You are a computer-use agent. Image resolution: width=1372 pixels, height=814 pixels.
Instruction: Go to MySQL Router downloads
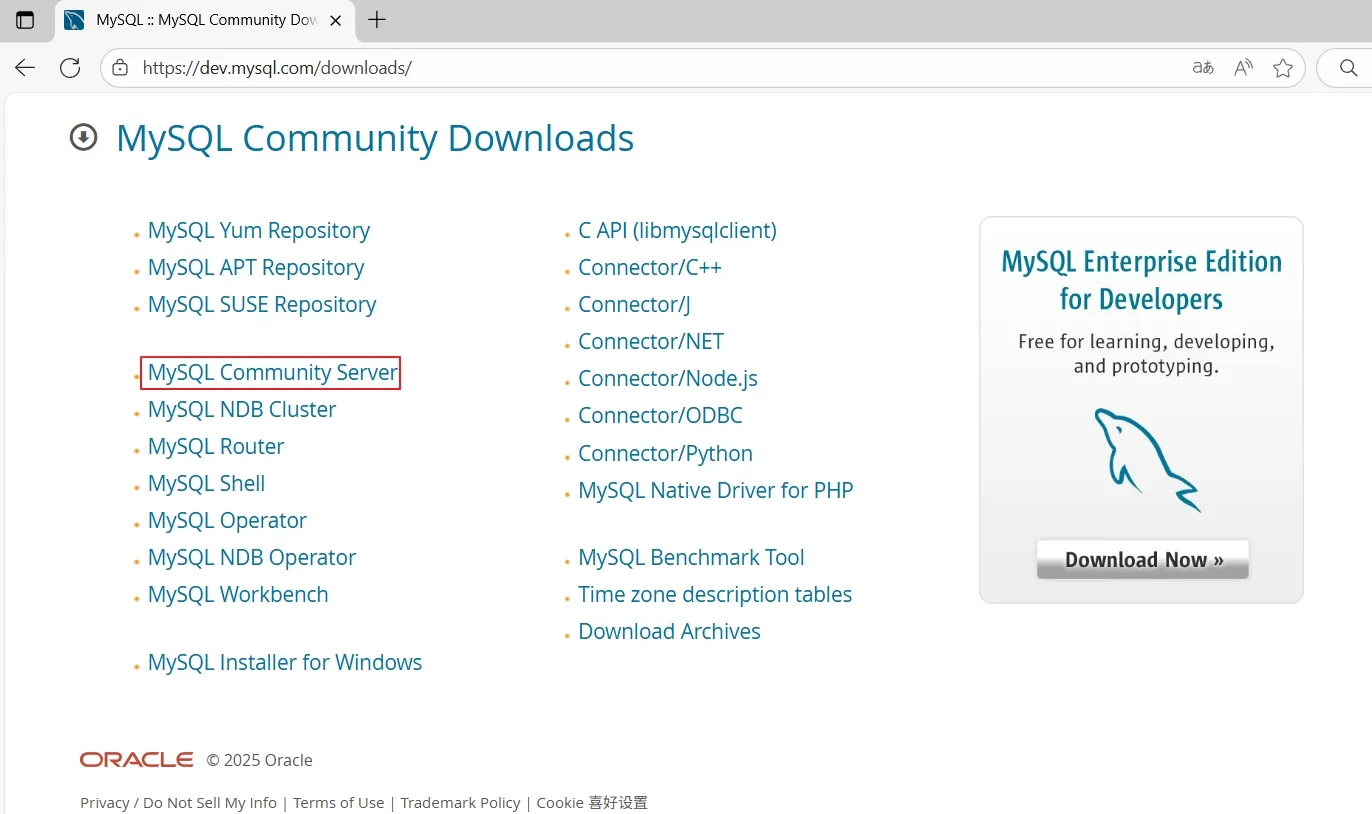pyautogui.click(x=216, y=446)
